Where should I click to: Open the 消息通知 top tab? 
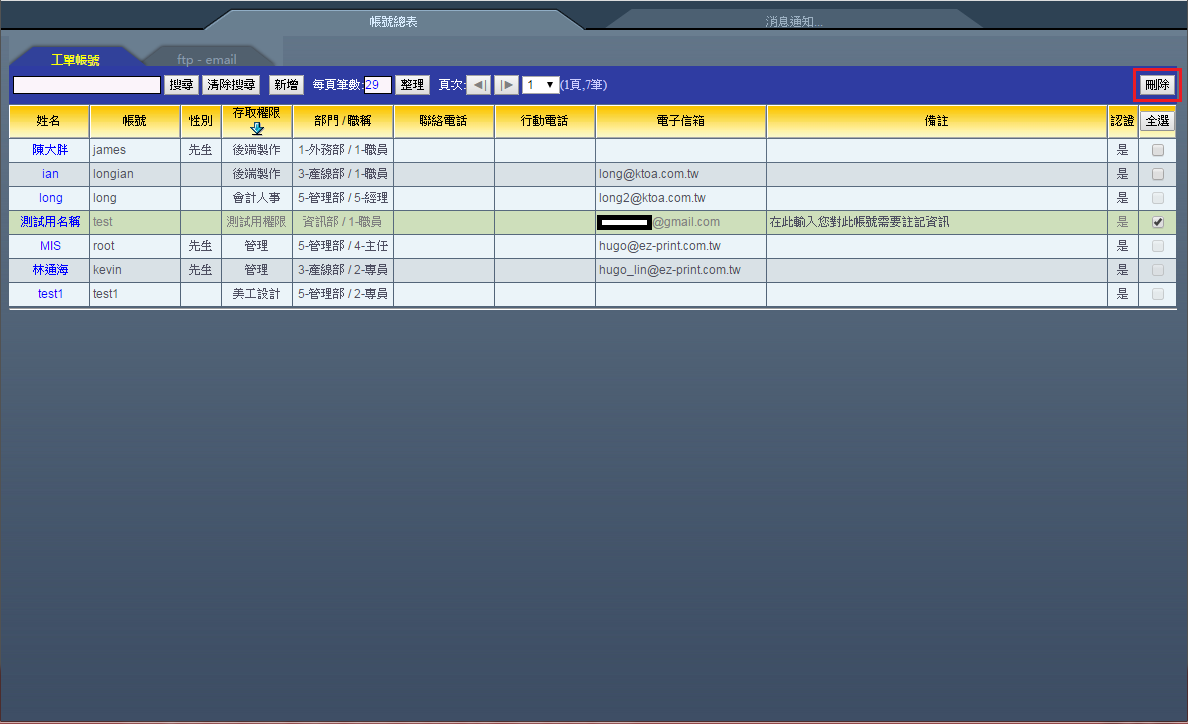[x=793, y=20]
